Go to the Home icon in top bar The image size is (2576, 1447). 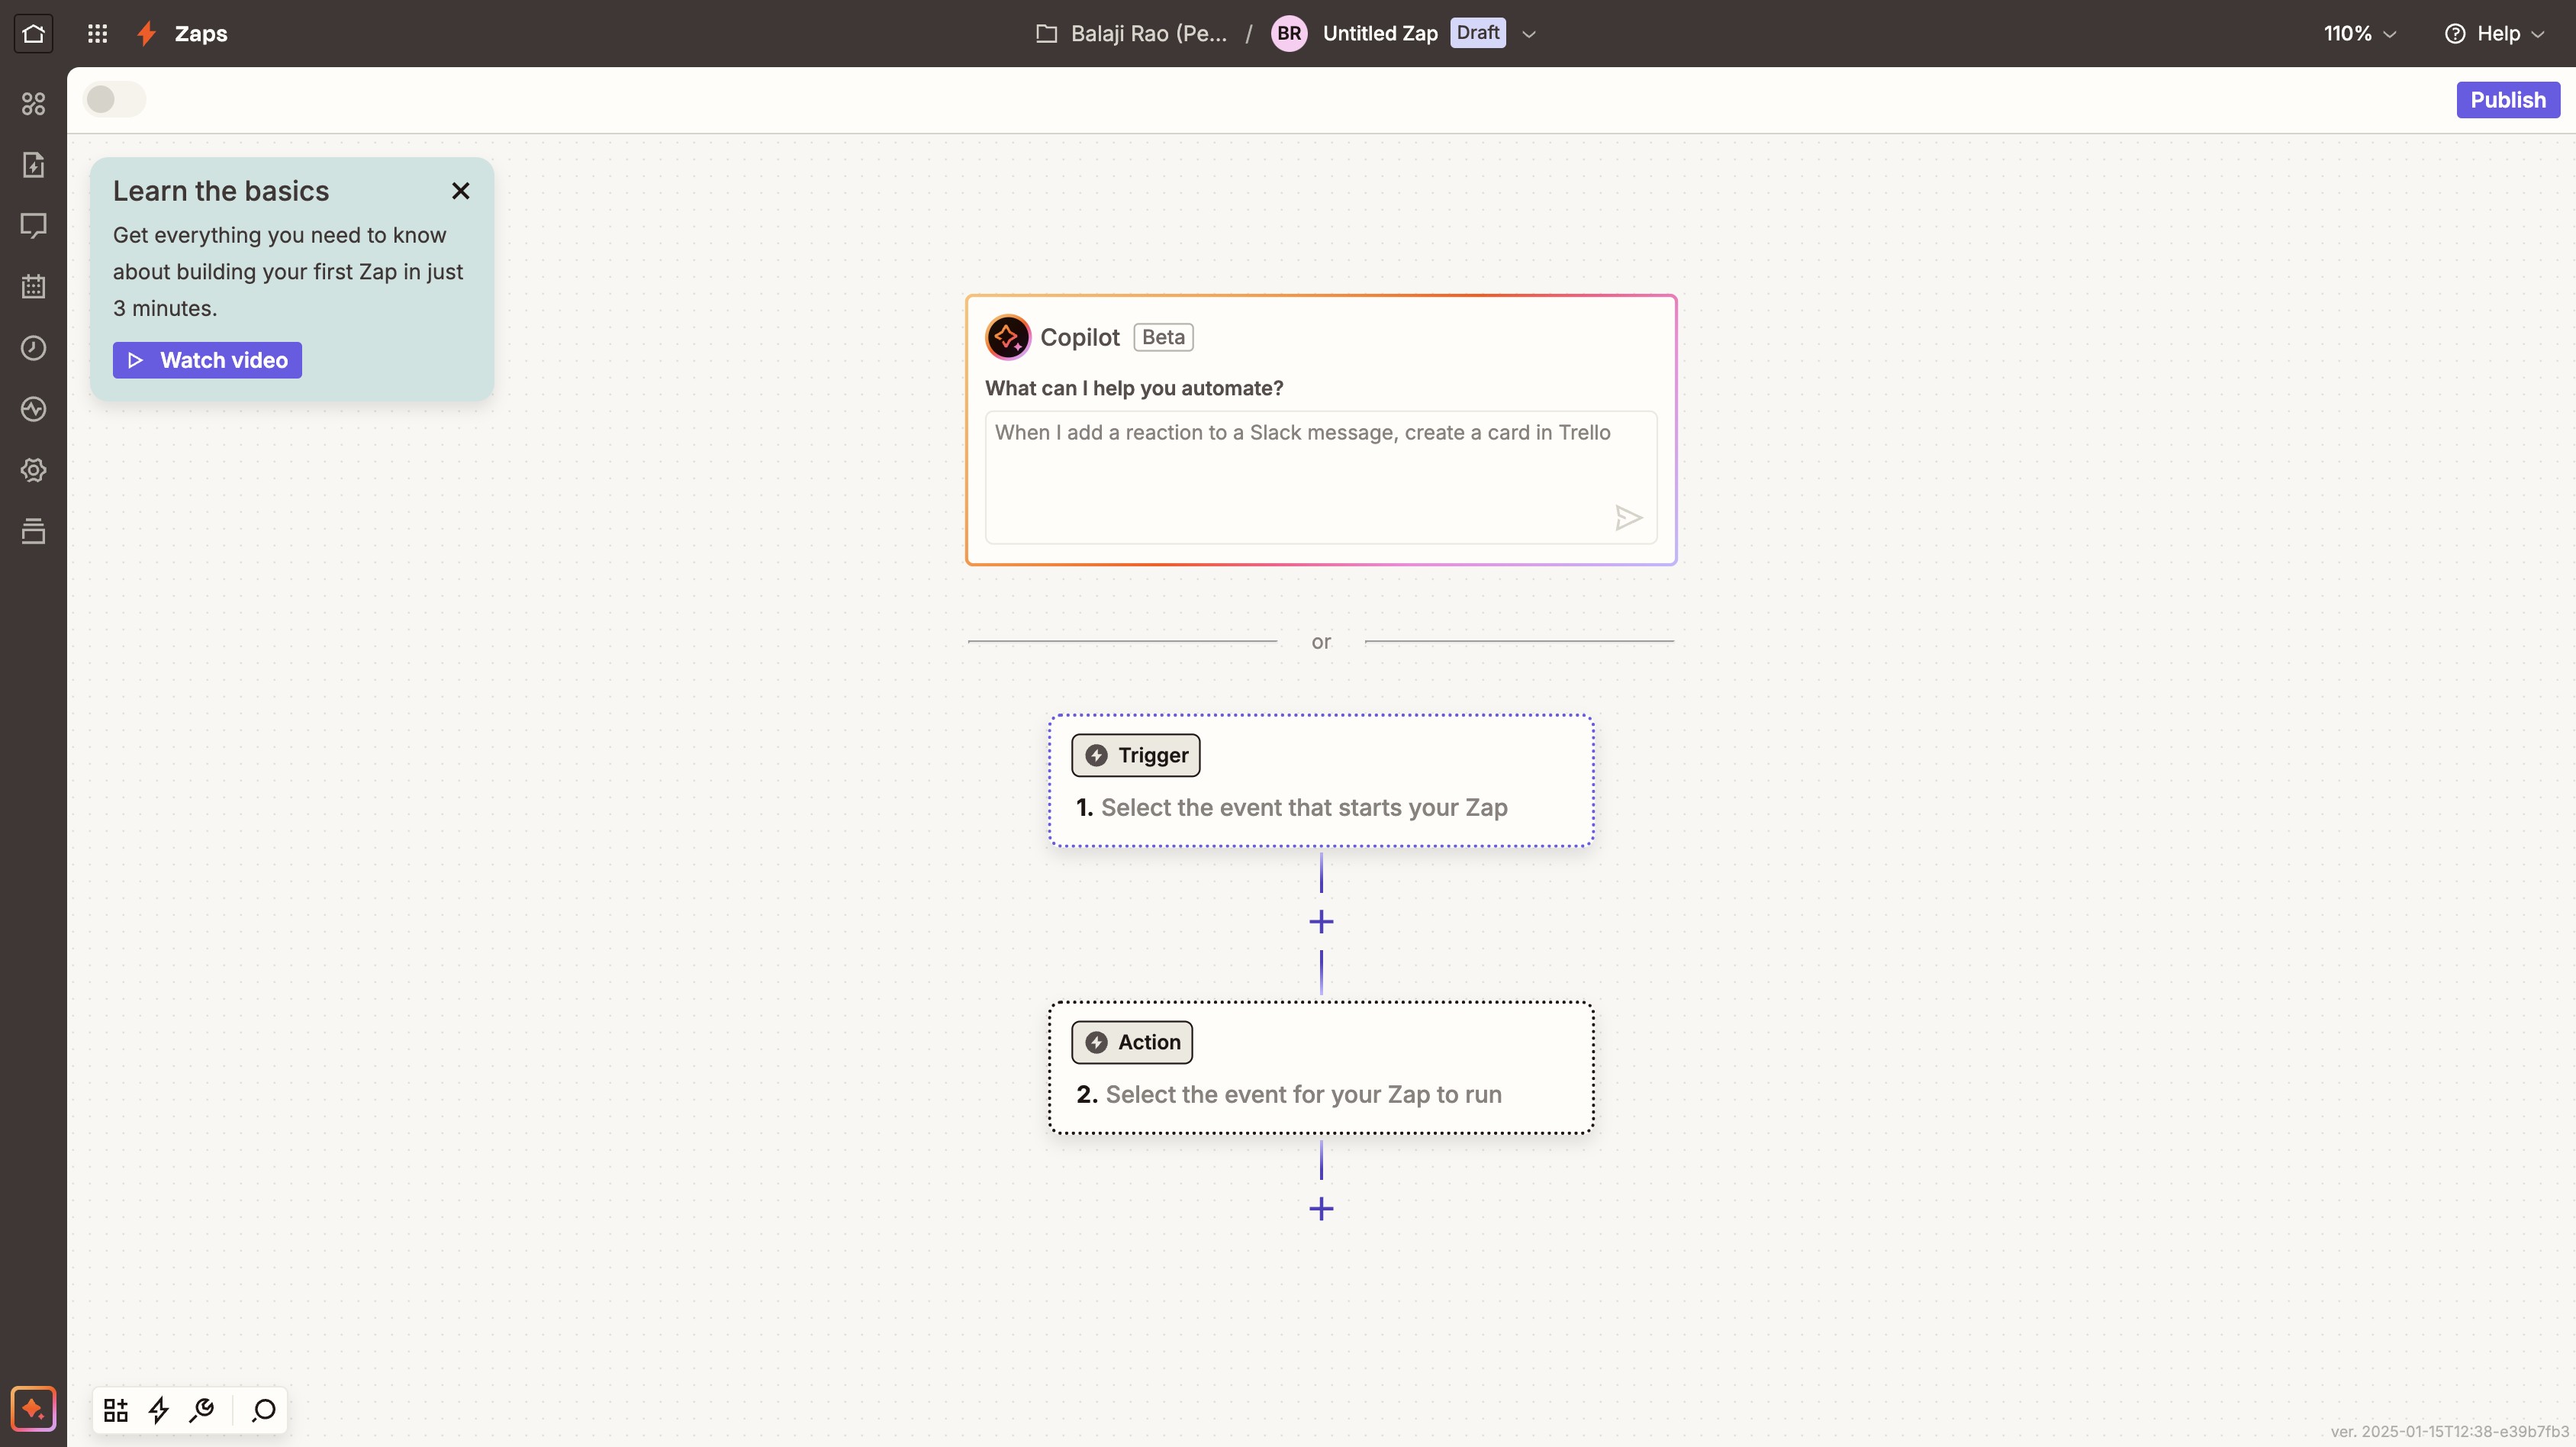(33, 33)
